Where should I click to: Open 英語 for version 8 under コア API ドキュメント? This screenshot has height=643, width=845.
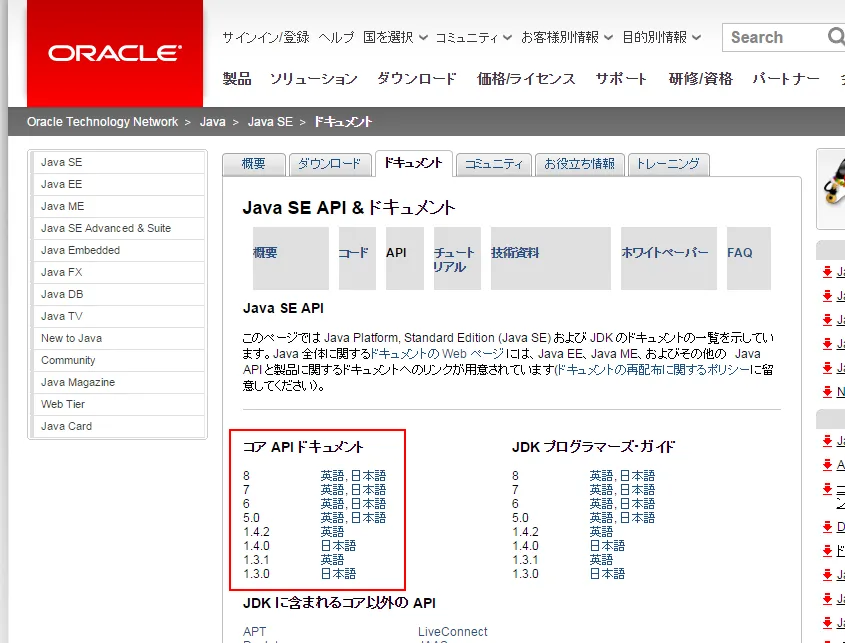[x=333, y=476]
